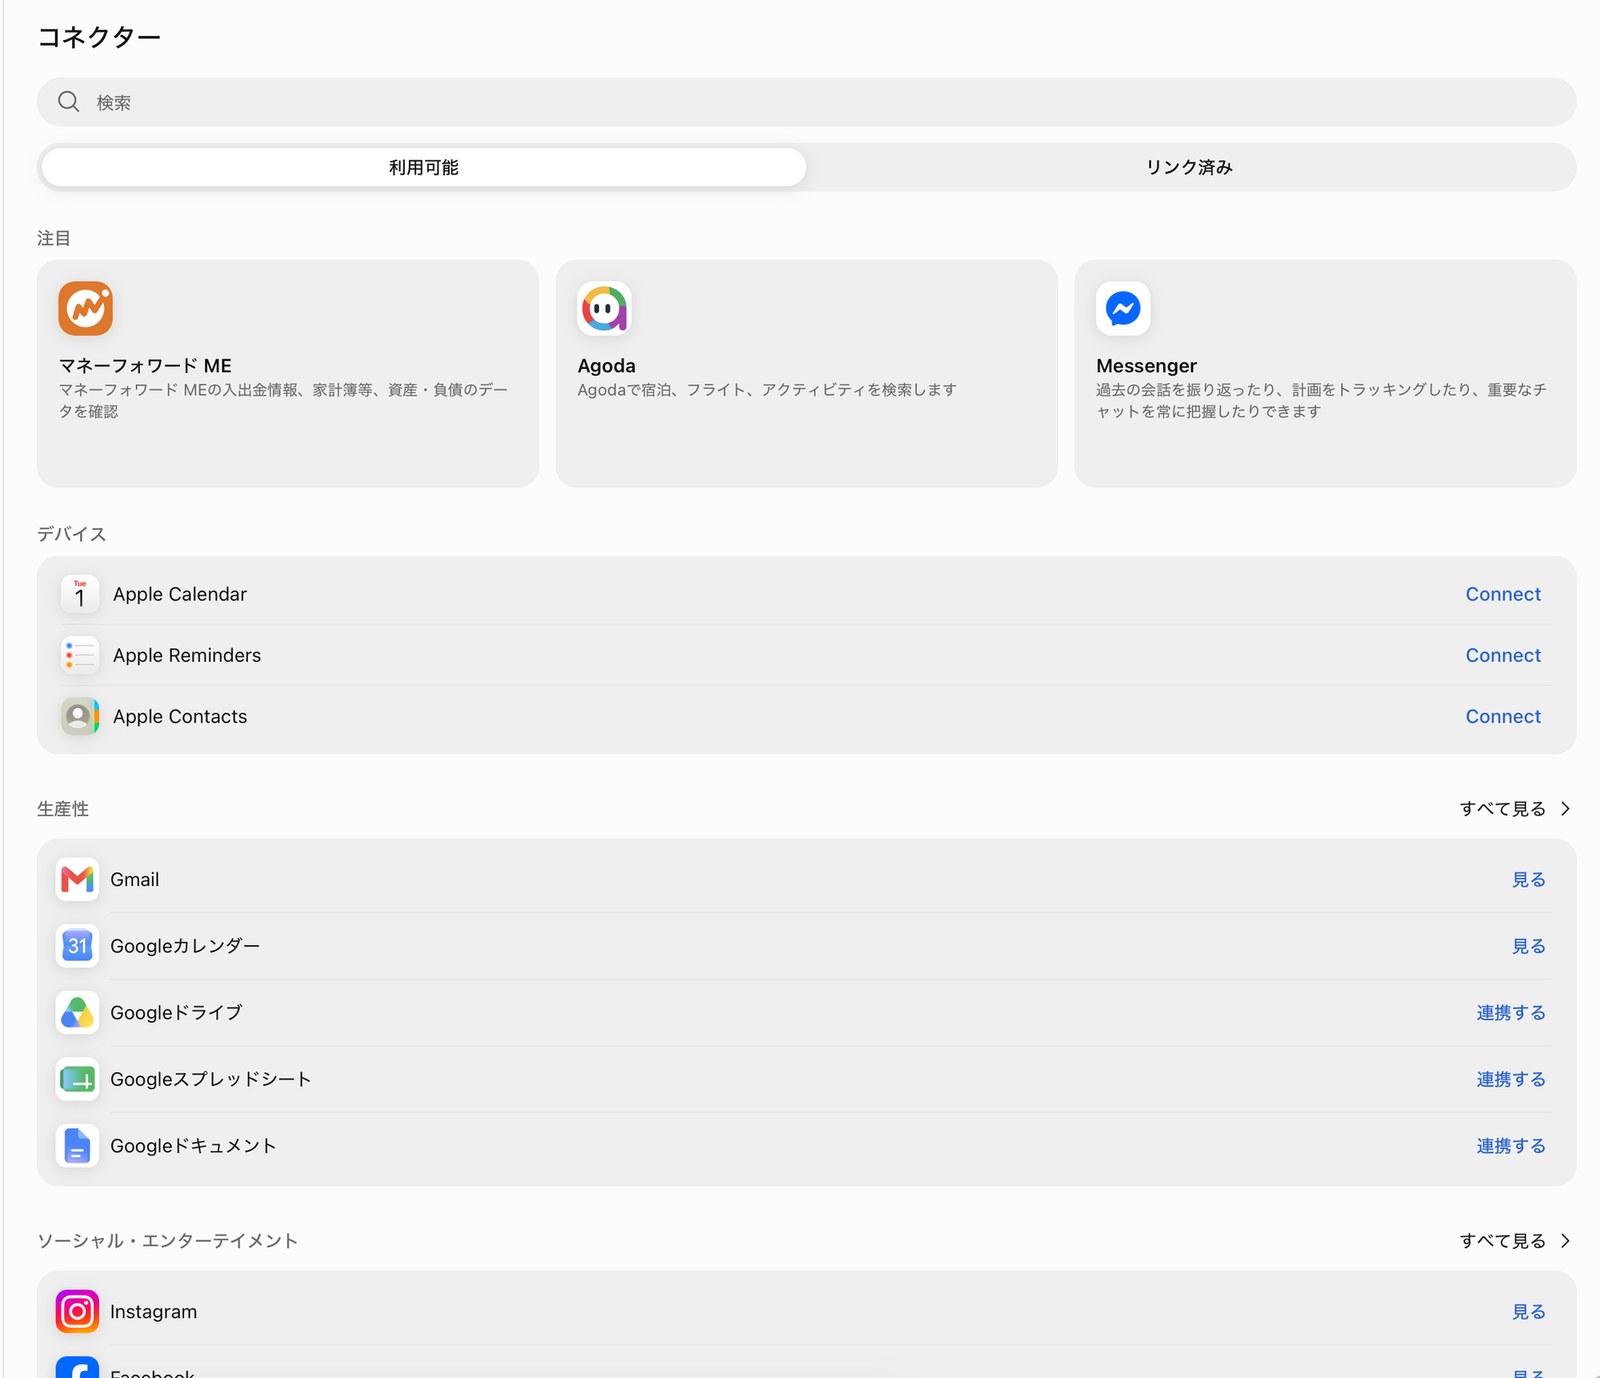
Task: Select the Apple Contacts row label
Action: pyautogui.click(x=180, y=716)
